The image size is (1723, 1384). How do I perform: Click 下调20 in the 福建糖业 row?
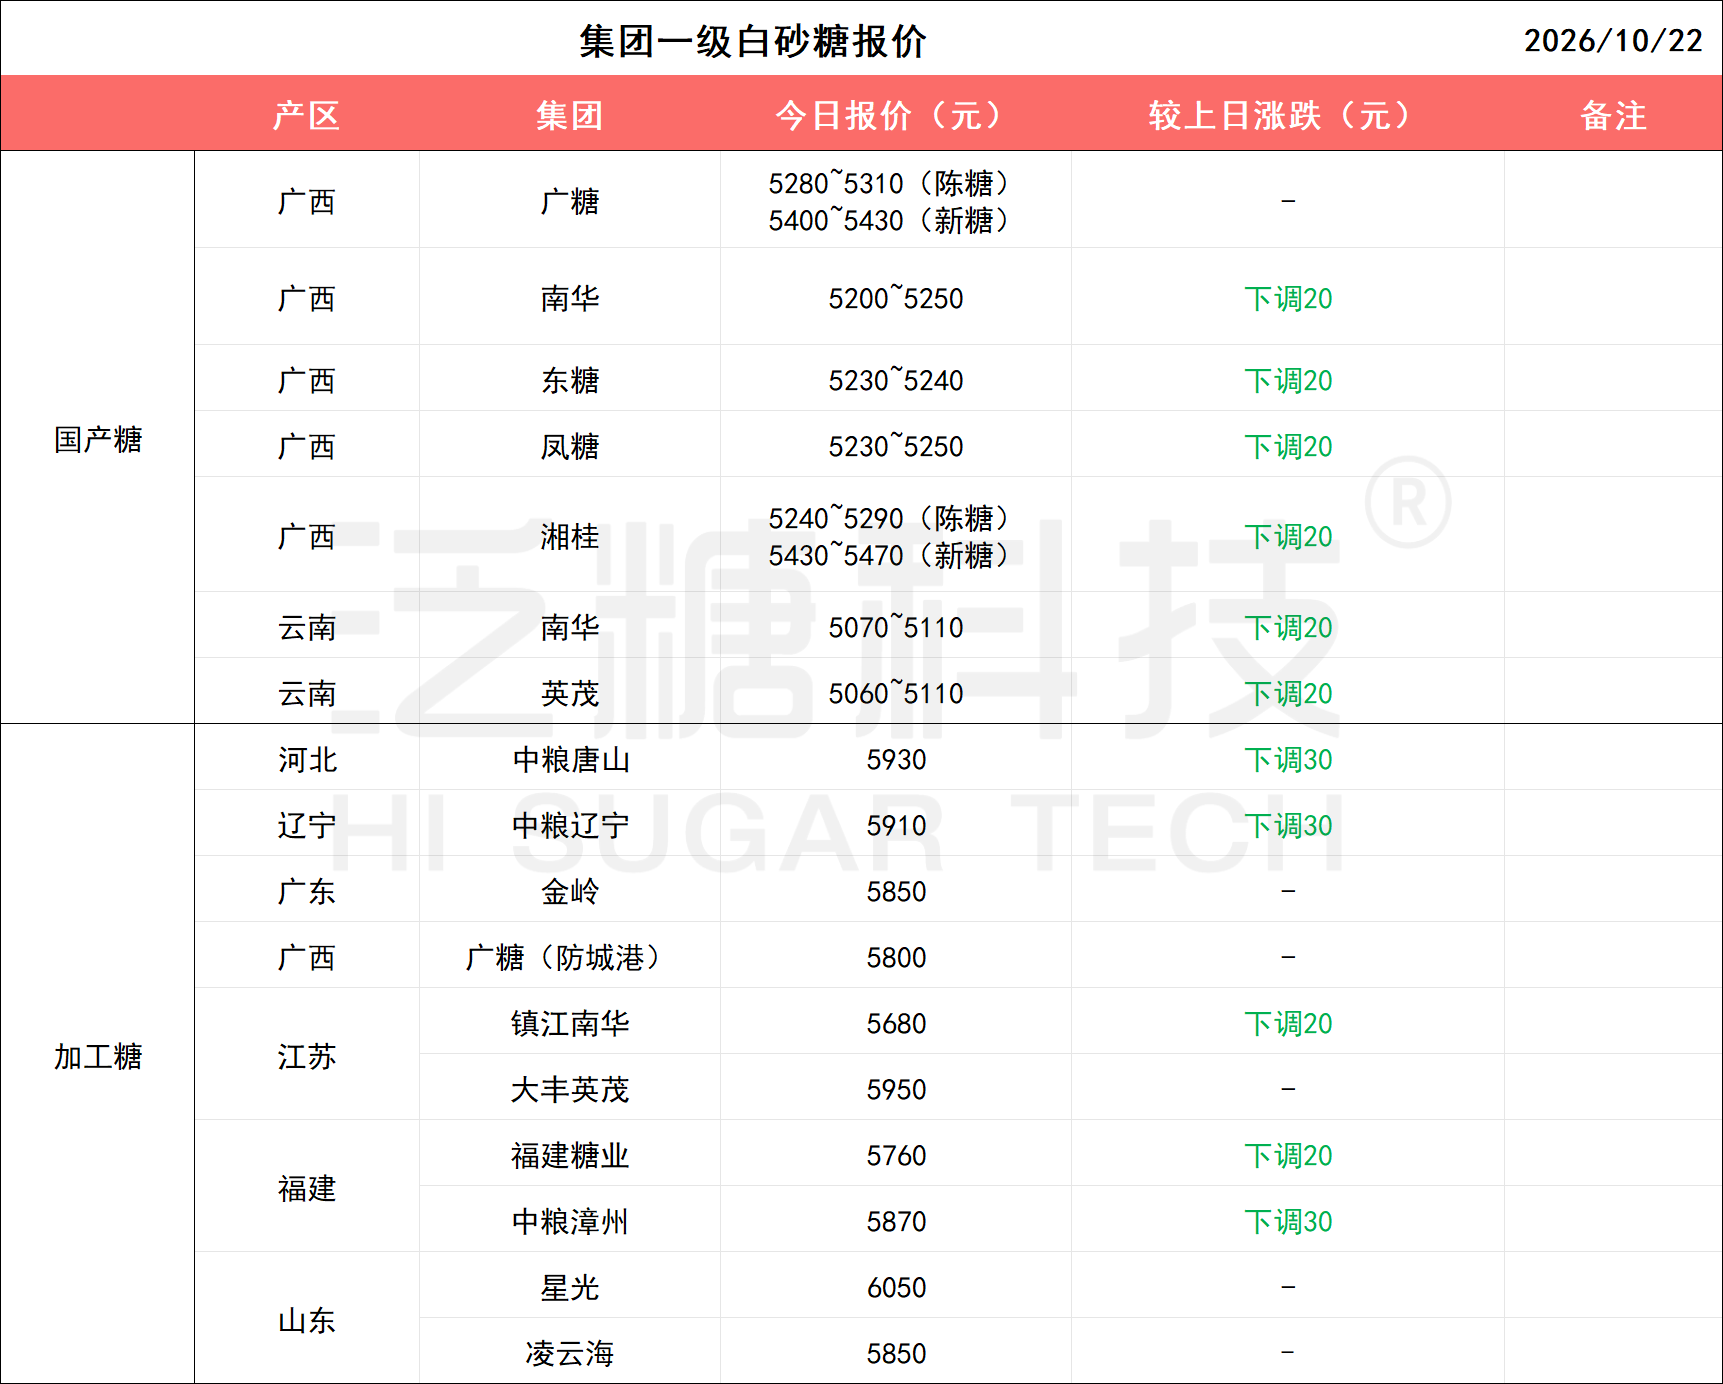coord(1288,1155)
